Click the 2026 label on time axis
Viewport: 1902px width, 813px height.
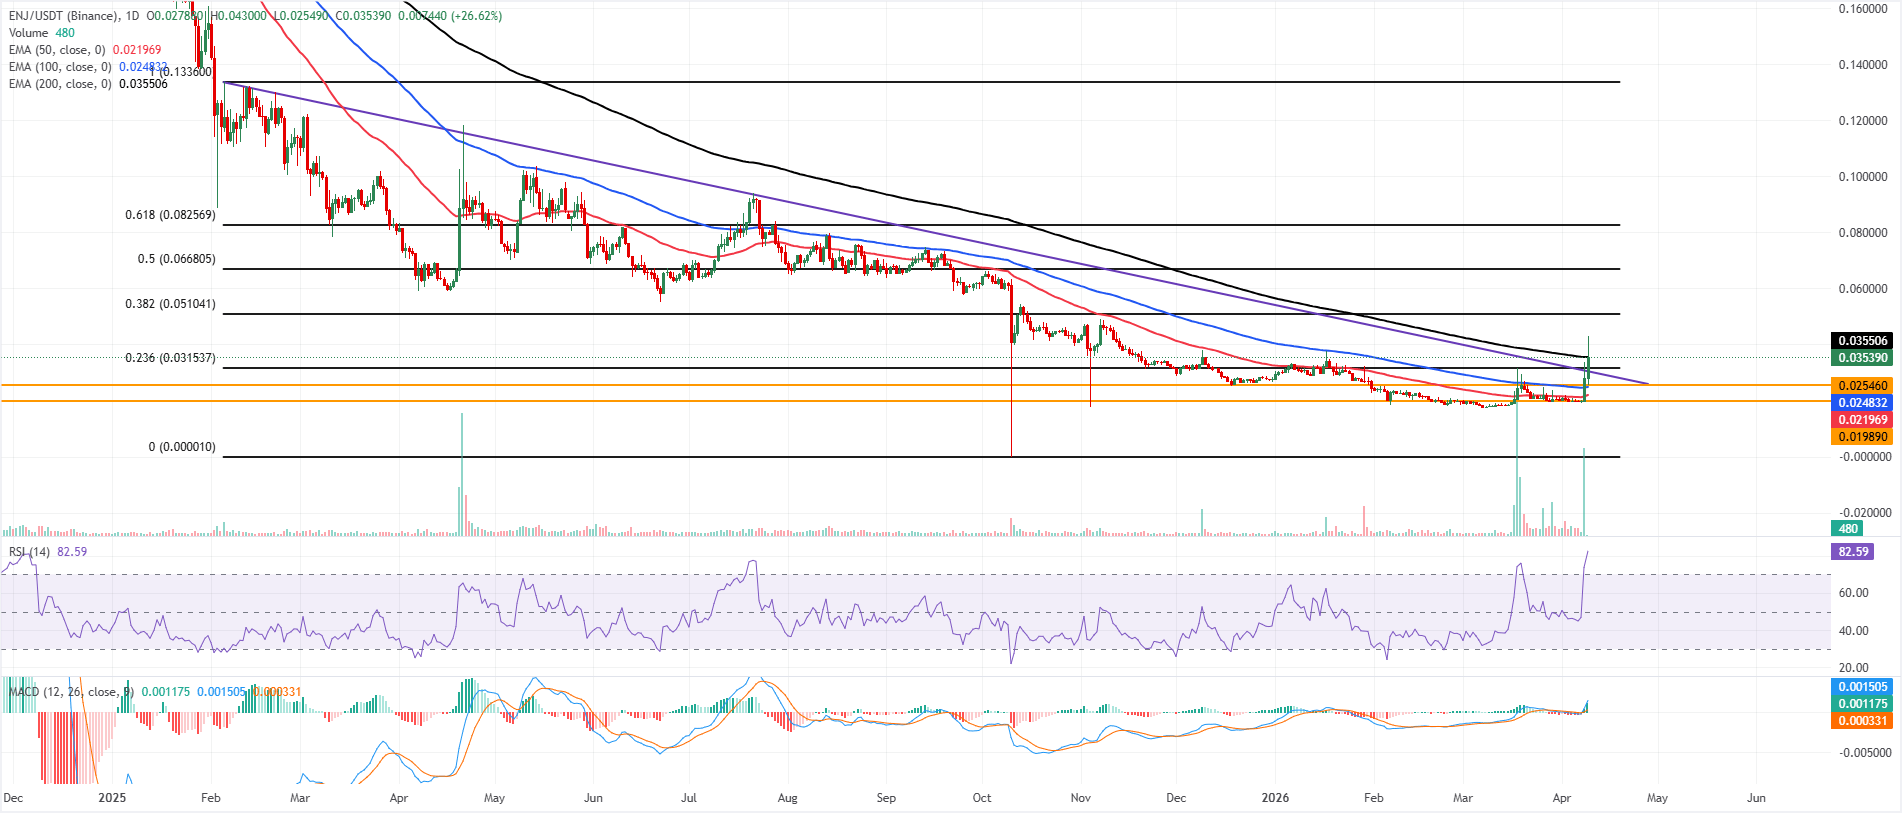click(x=1275, y=798)
